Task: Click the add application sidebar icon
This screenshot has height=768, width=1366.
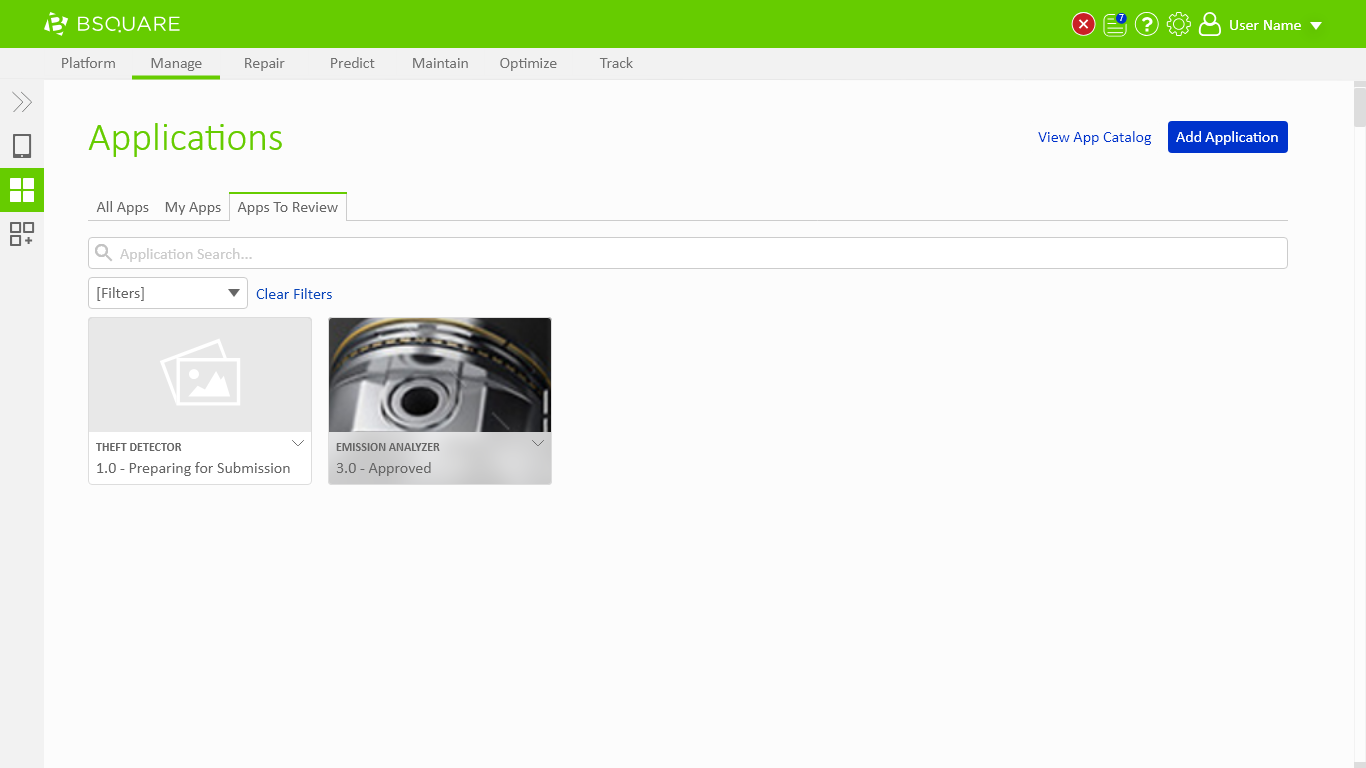Action: (x=22, y=234)
